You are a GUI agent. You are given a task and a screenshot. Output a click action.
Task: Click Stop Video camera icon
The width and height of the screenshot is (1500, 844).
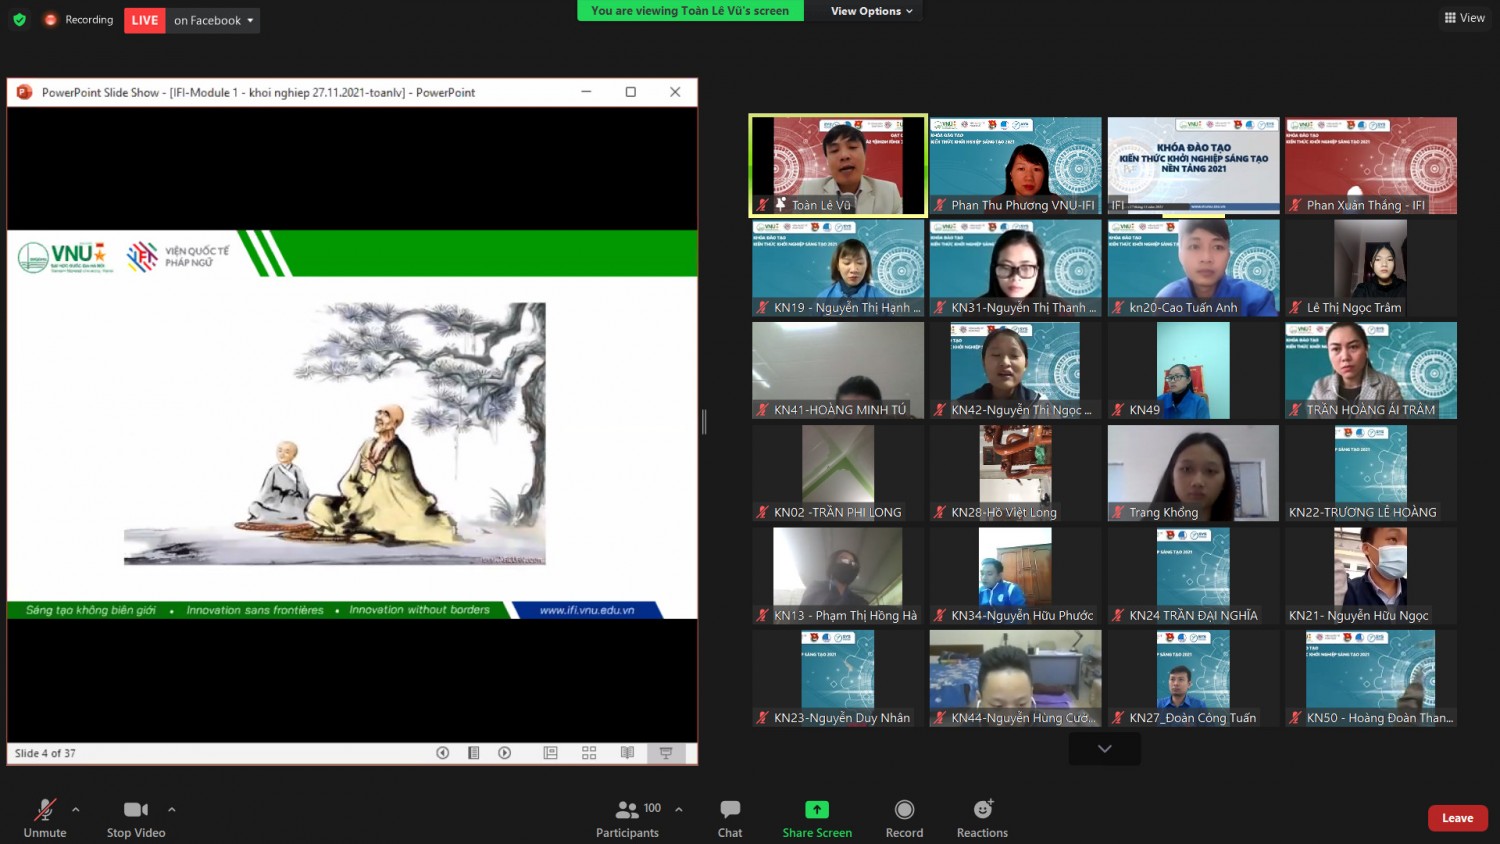point(136,810)
